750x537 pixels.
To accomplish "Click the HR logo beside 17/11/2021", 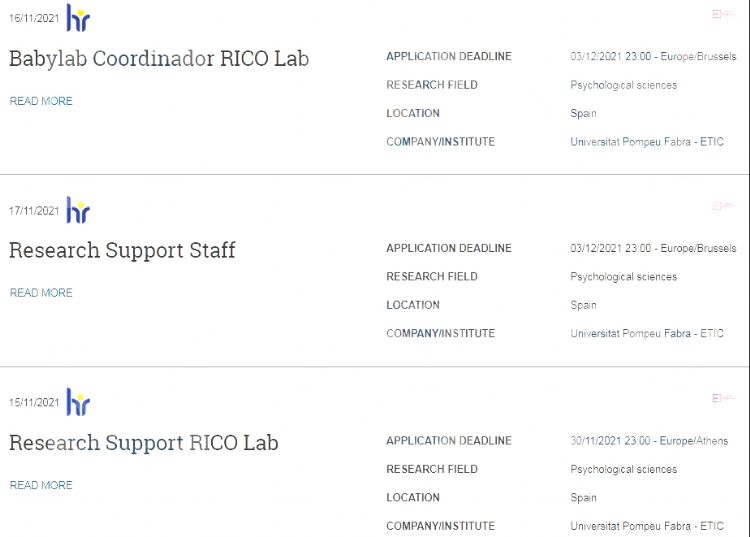I will pos(78,210).
